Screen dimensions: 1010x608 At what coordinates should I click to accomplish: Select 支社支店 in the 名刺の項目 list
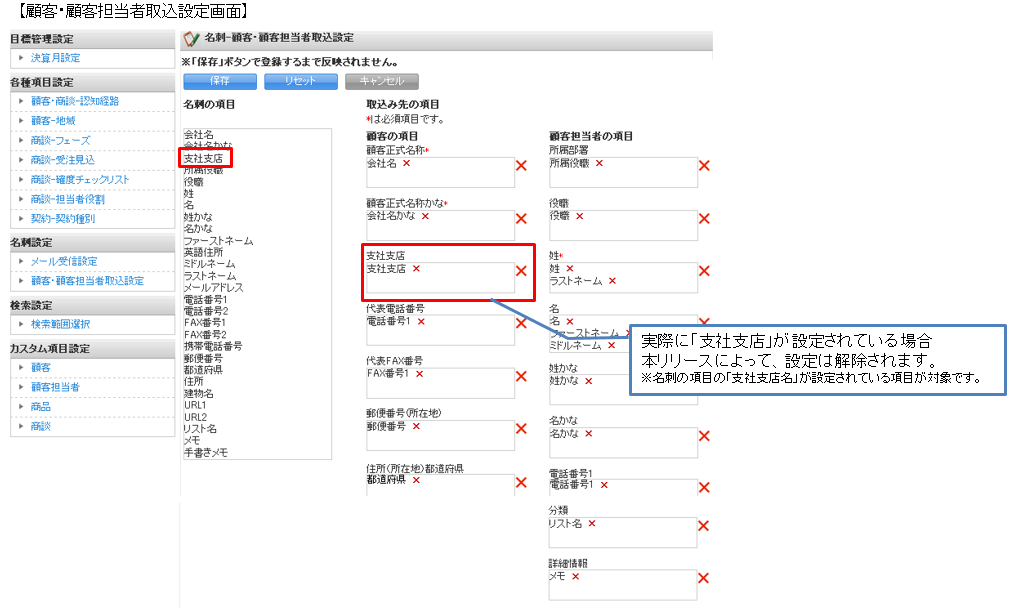(x=203, y=158)
